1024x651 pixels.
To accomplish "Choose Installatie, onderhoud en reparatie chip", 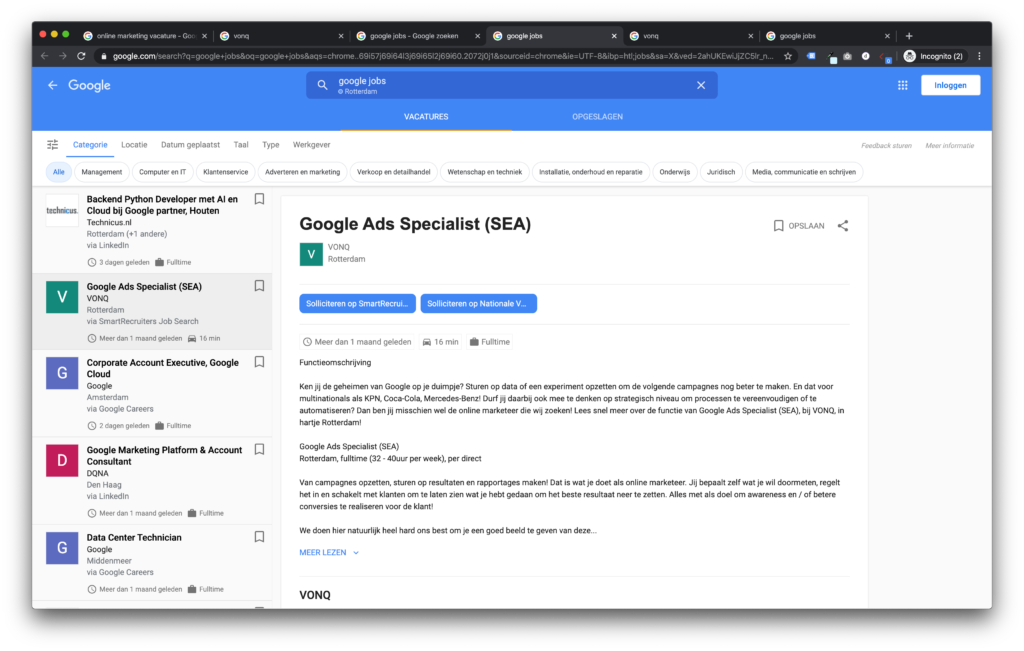I will (590, 172).
